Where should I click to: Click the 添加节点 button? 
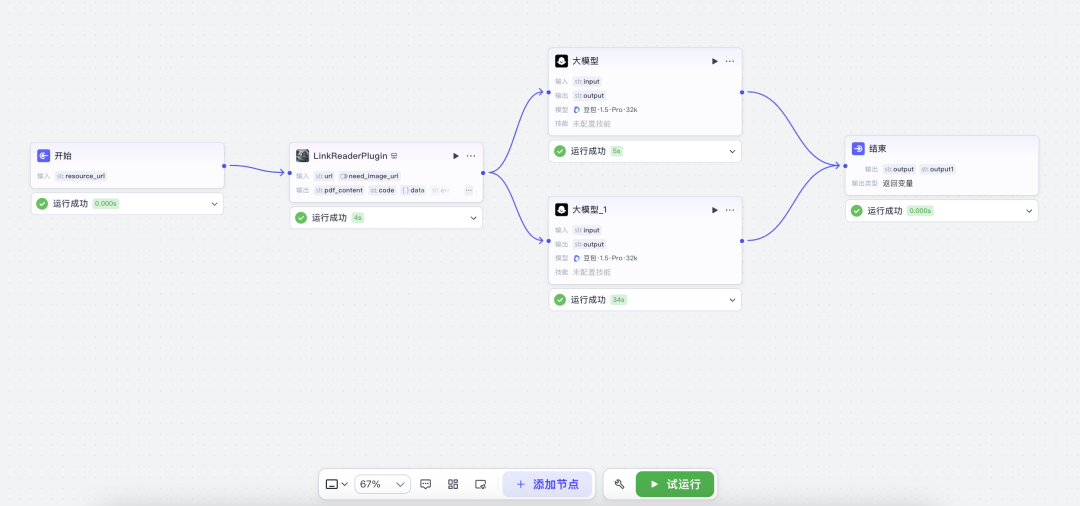(548, 484)
